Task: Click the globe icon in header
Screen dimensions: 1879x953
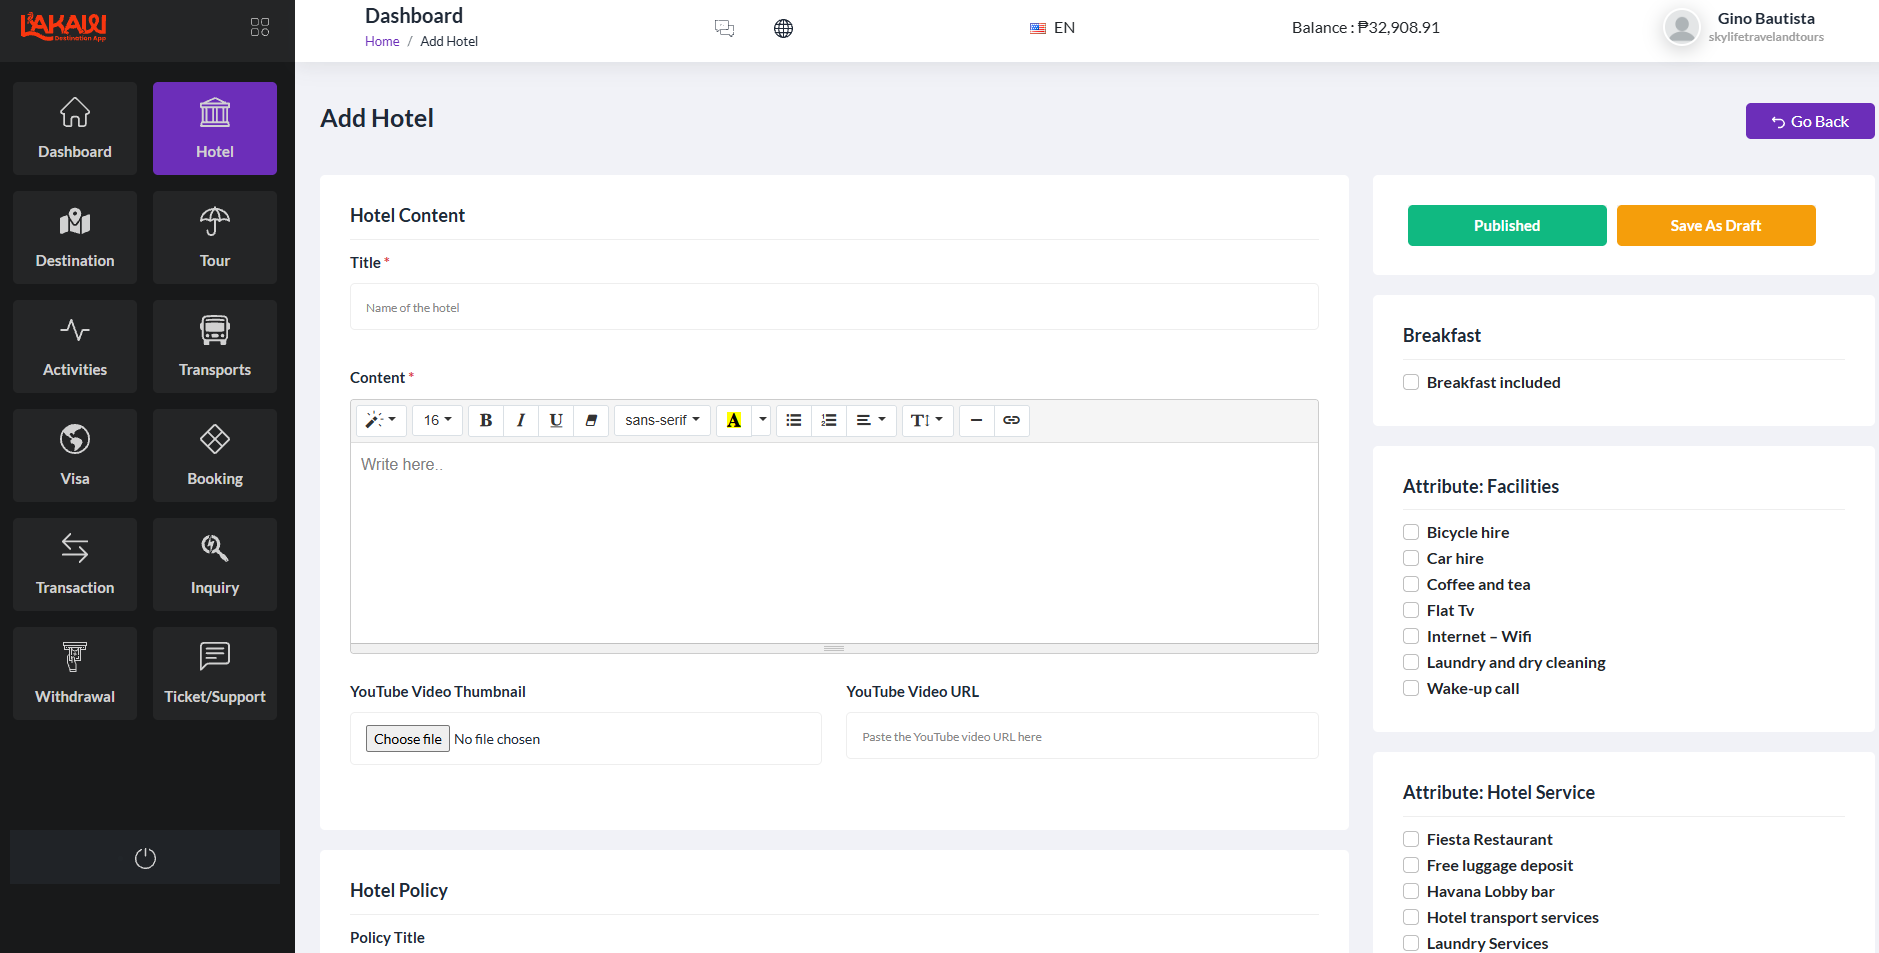Action: tap(783, 28)
